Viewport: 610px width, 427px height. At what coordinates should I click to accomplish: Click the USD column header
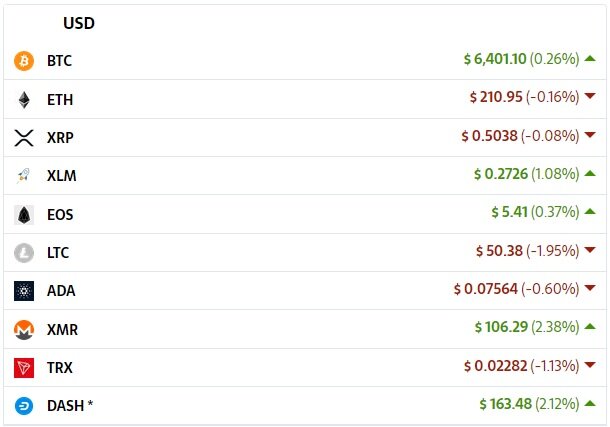point(79,23)
